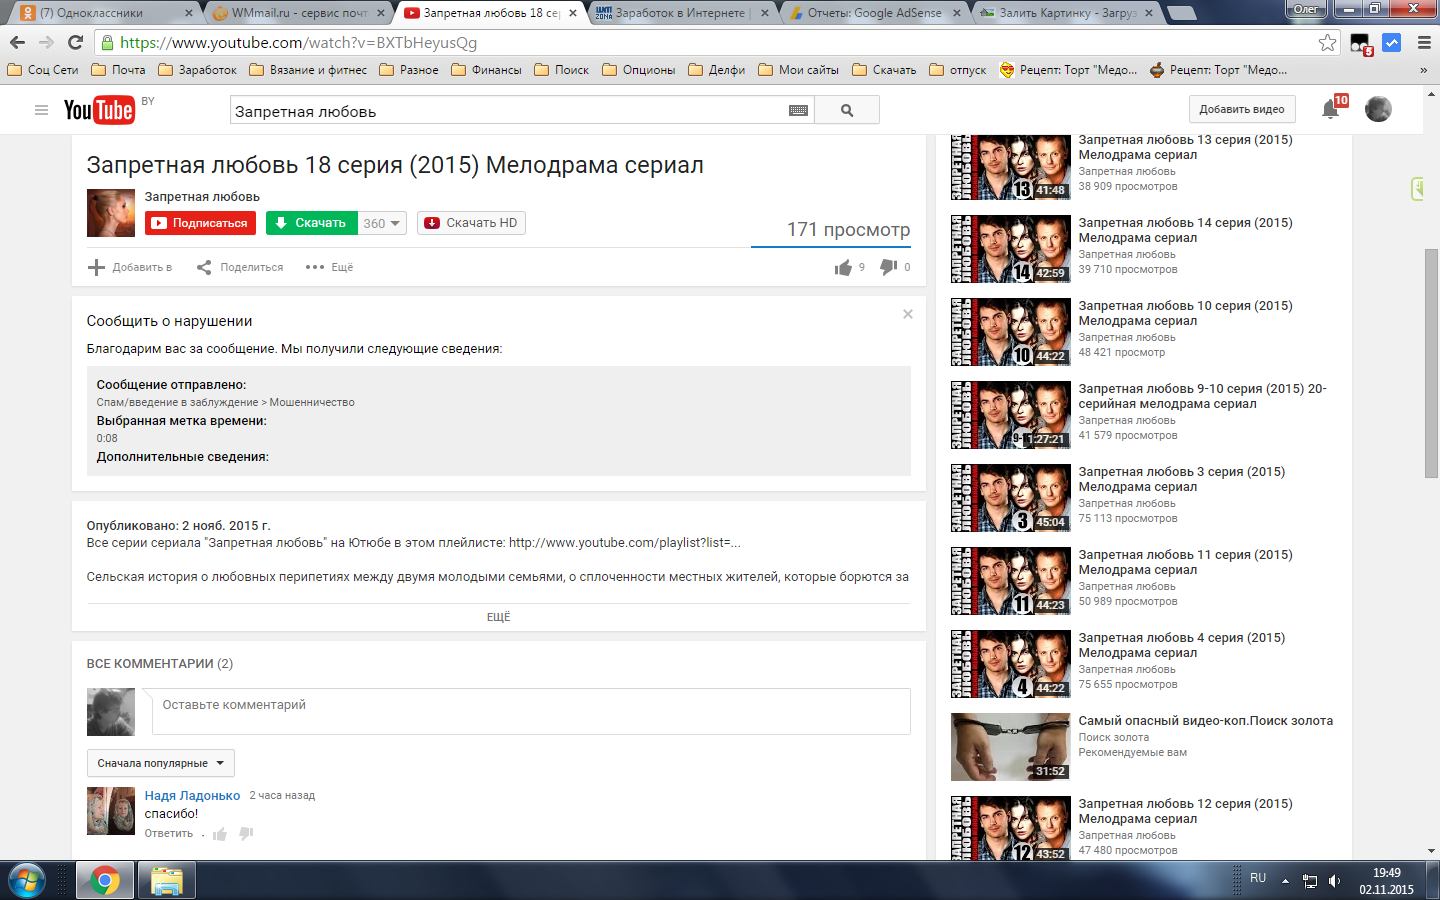The width and height of the screenshot is (1440, 900).
Task: Expand the description with ЕЩЁ
Action: [x=498, y=617]
